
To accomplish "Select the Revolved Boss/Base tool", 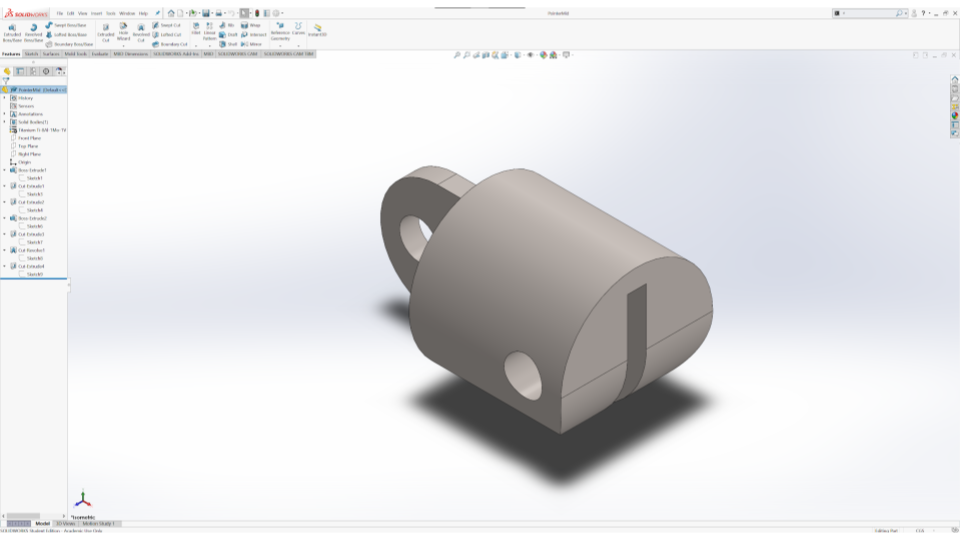I will pyautogui.click(x=33, y=32).
